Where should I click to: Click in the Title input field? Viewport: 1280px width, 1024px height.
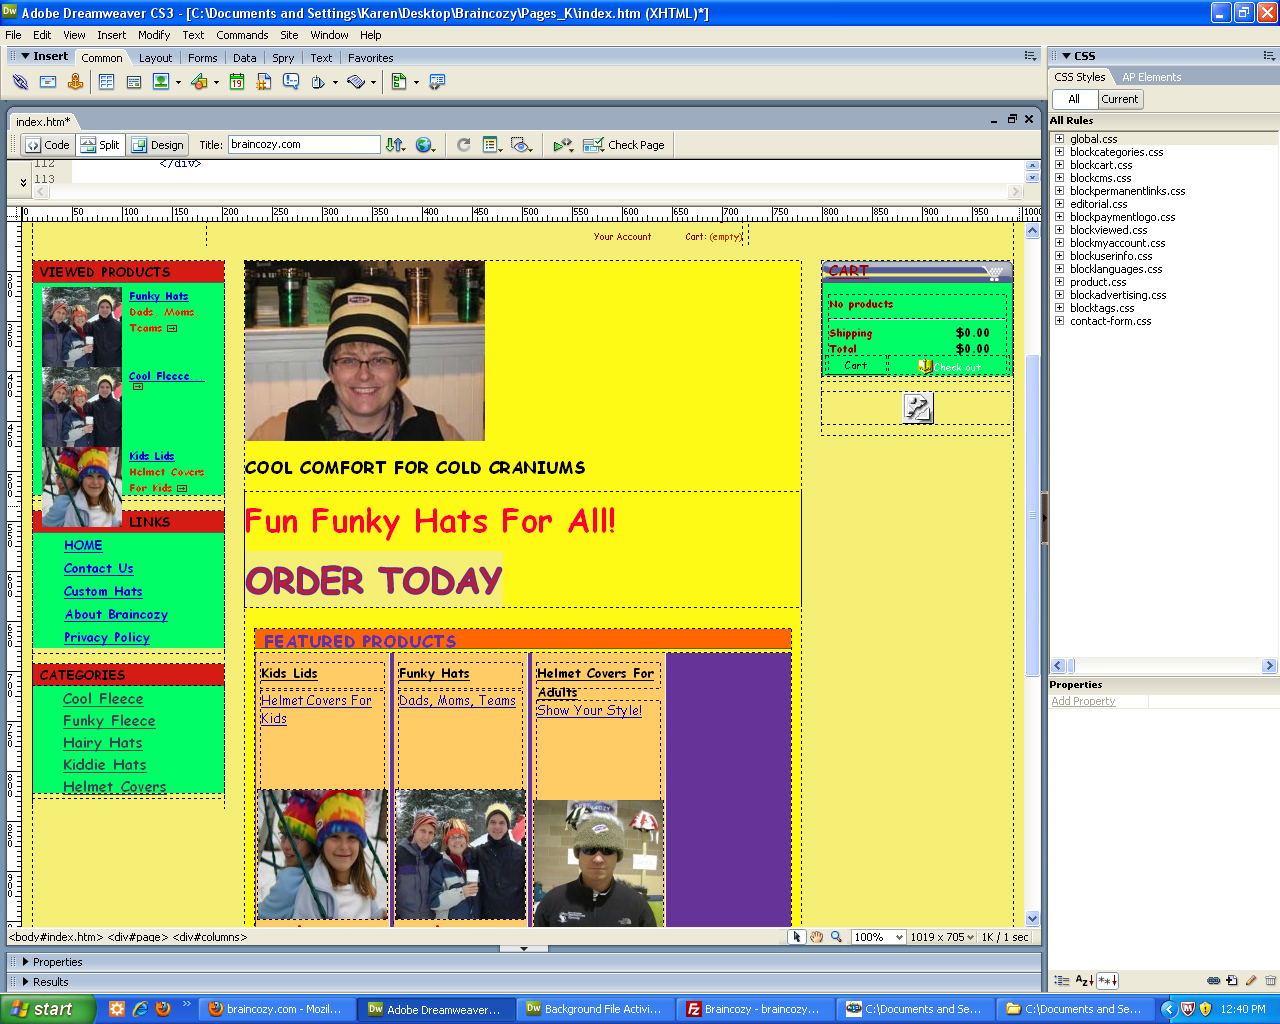[303, 145]
